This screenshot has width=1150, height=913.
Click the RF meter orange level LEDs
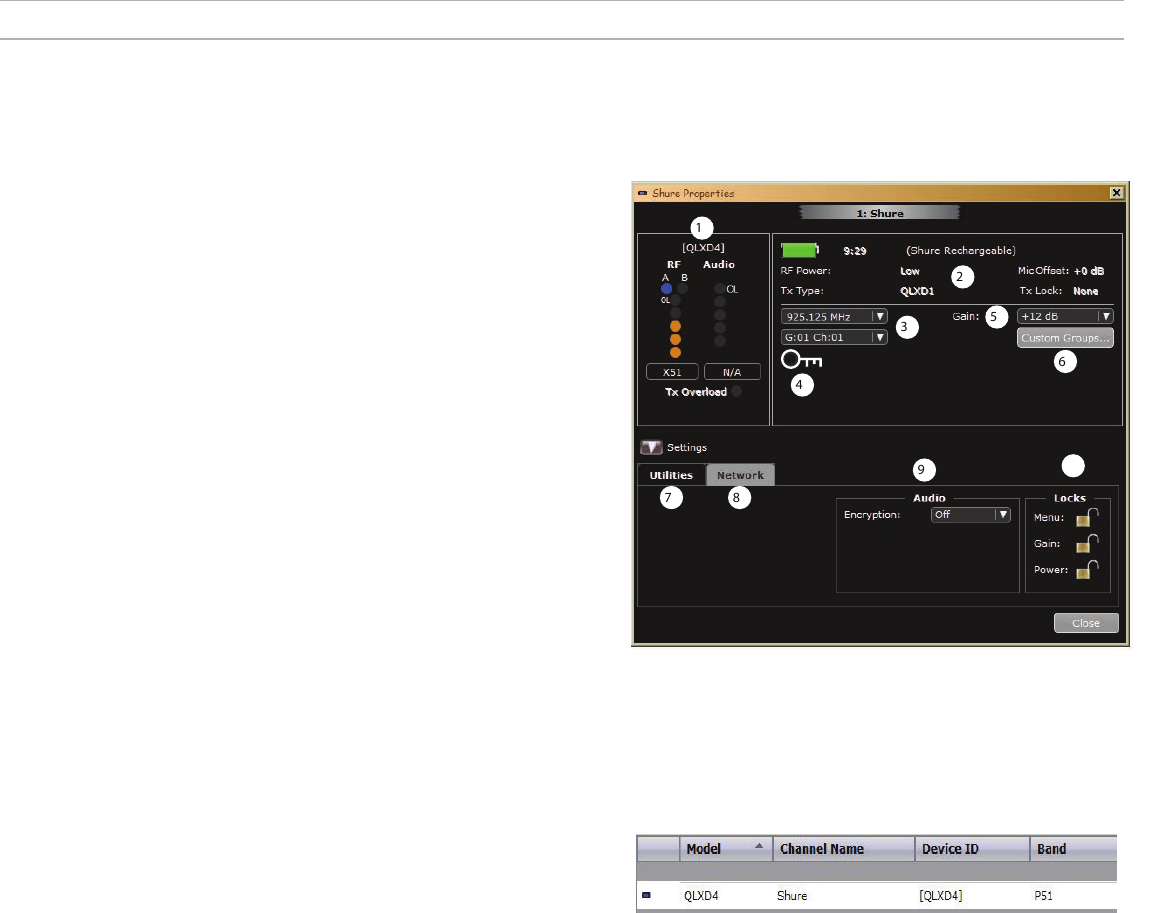tap(675, 339)
